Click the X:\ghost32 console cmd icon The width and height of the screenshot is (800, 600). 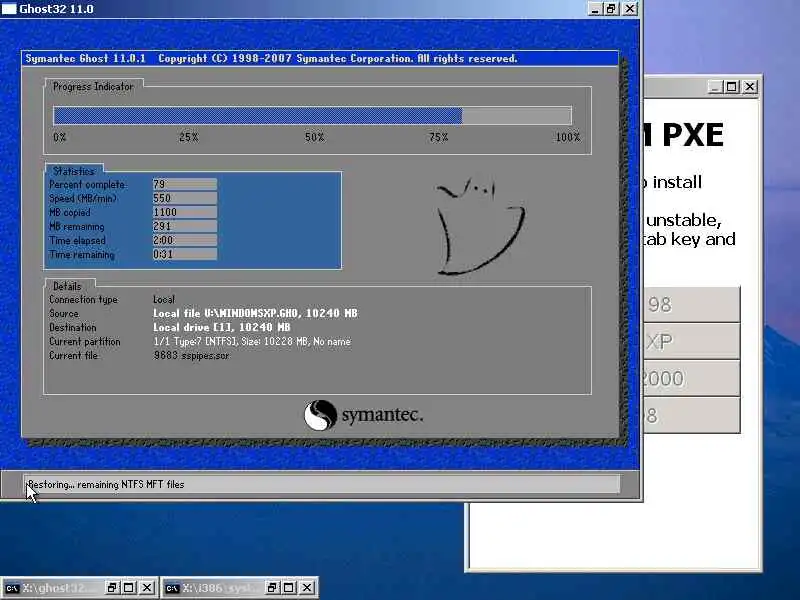12,588
